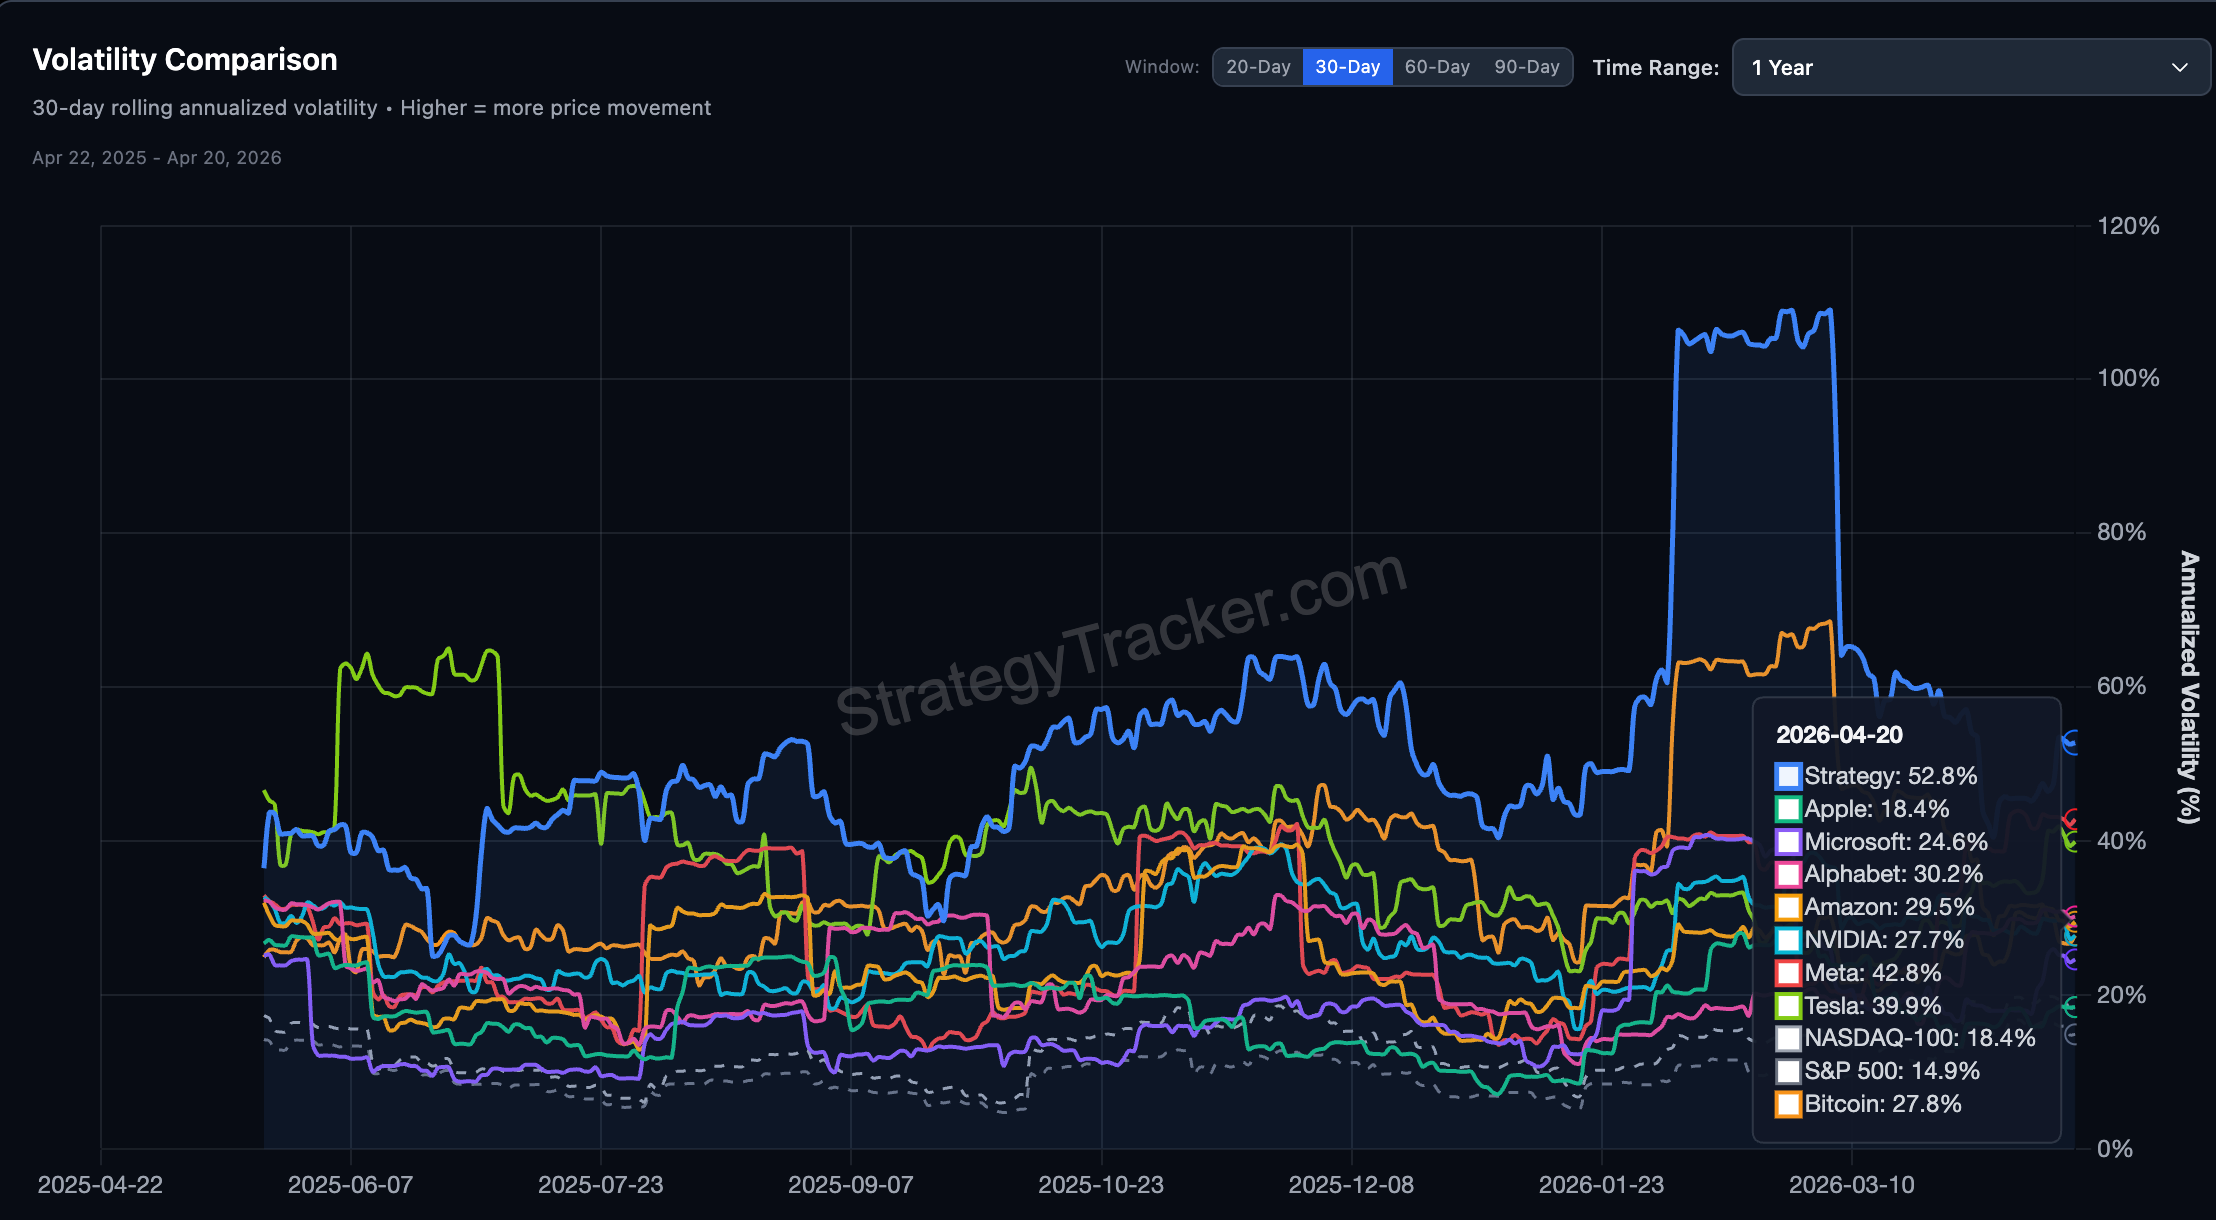2216x1220 pixels.
Task: Select the 60-Day volatility window
Action: coord(1437,66)
